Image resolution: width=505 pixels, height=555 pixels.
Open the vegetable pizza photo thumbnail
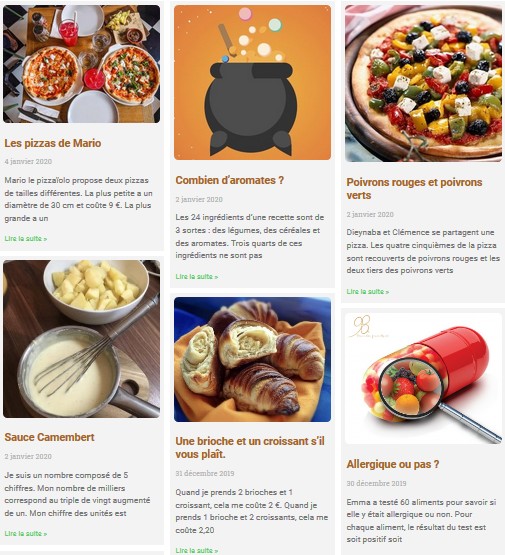coord(423,84)
